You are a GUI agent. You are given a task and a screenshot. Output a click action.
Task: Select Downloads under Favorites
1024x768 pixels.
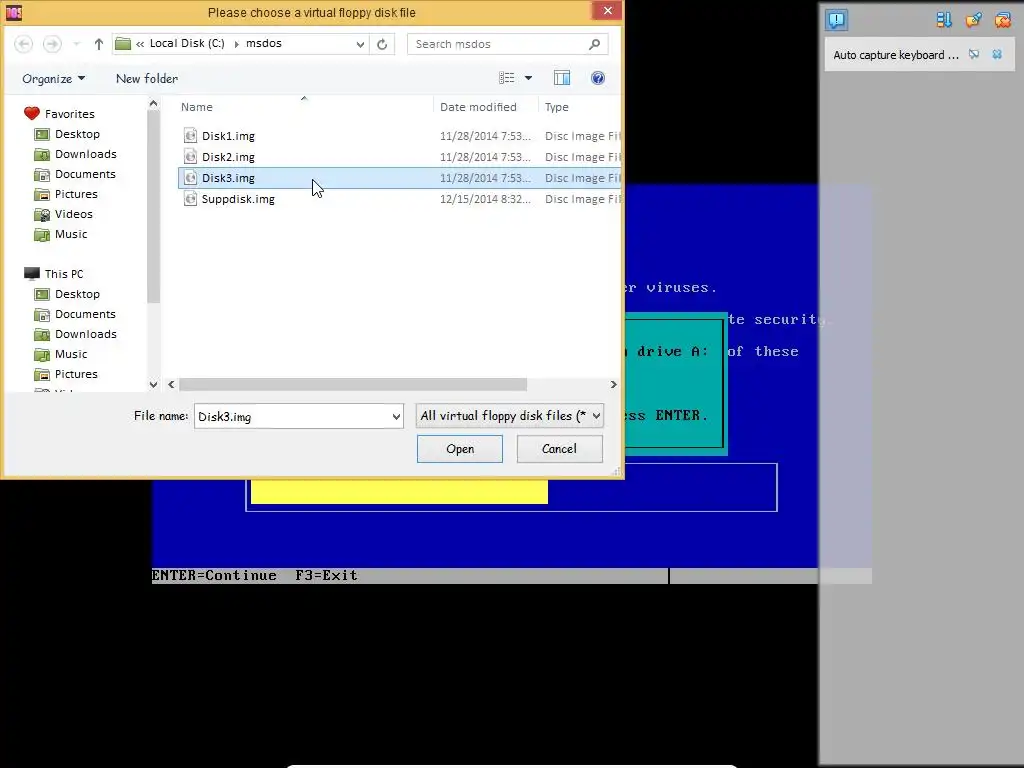86,154
